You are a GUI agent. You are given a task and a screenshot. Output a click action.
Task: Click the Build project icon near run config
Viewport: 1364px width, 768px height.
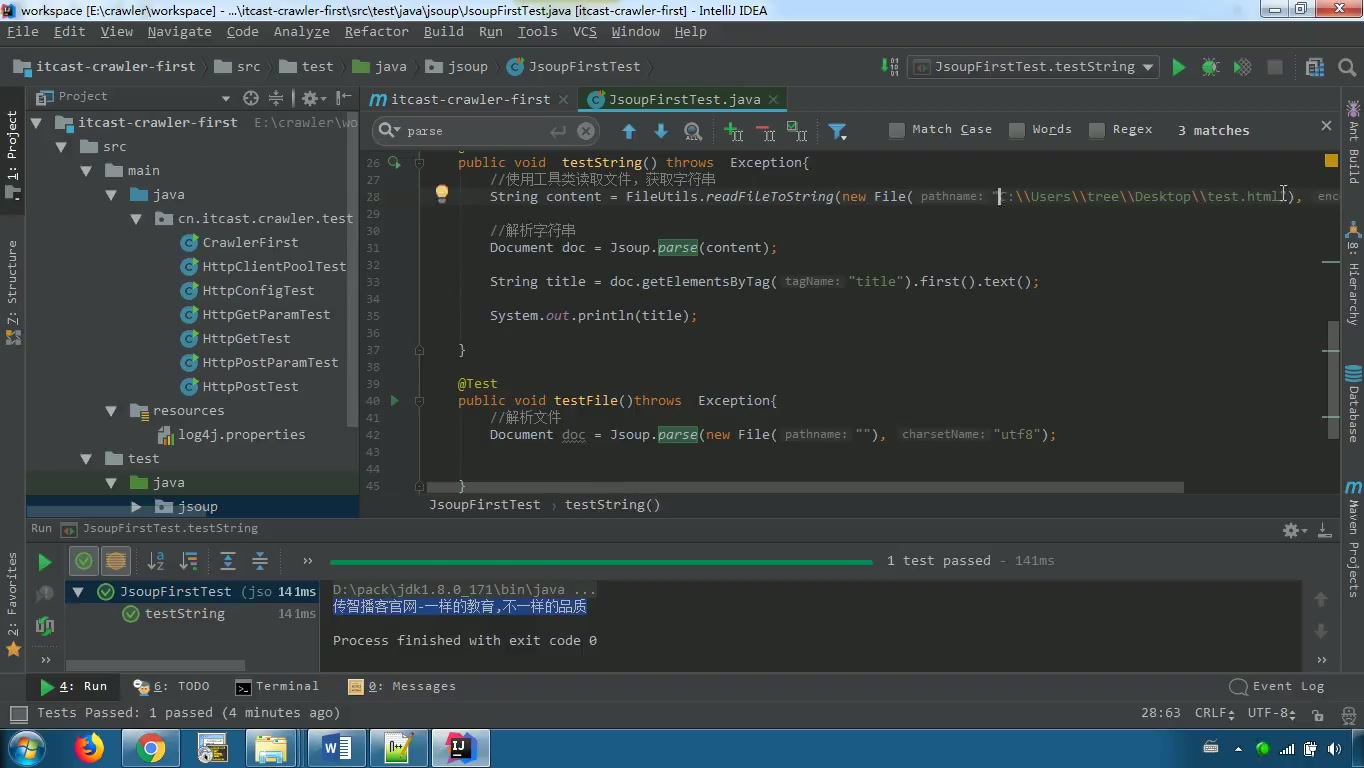pyautogui.click(x=890, y=67)
